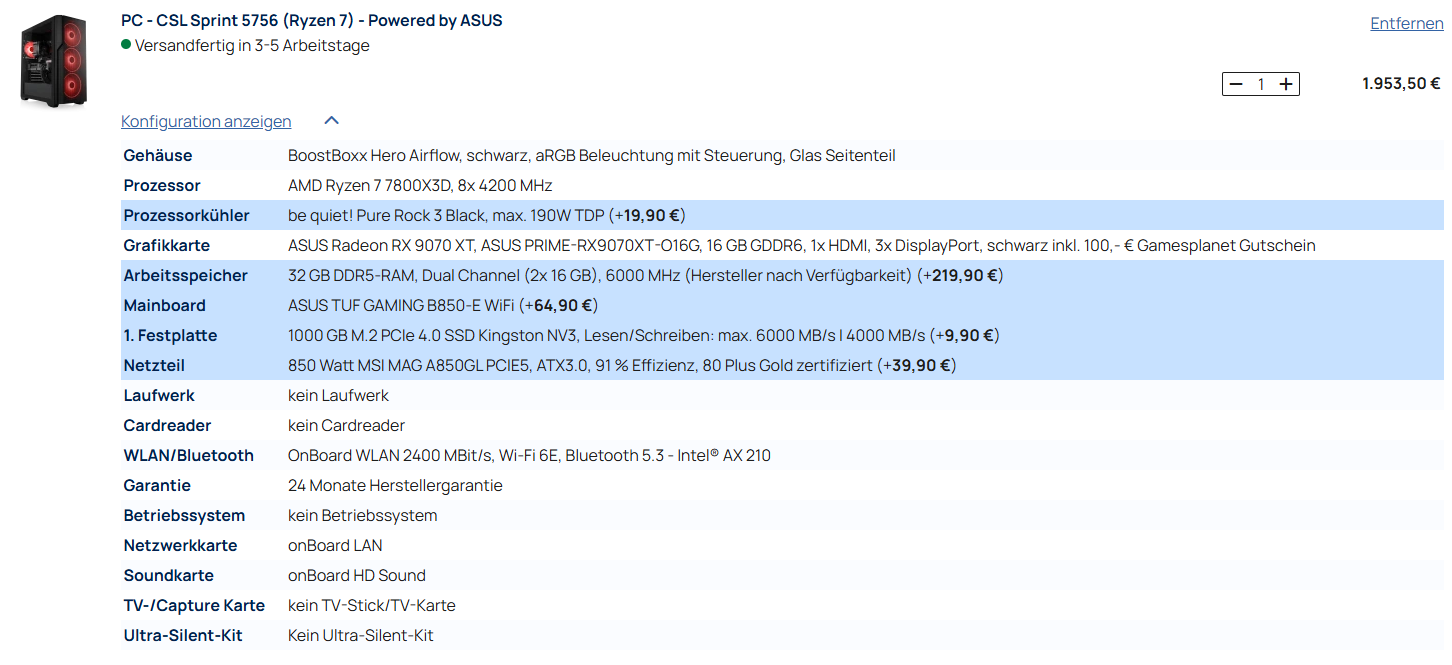1452x665 pixels.
Task: Click the be quiet! Pure Rock 3 value
Action: pos(487,215)
